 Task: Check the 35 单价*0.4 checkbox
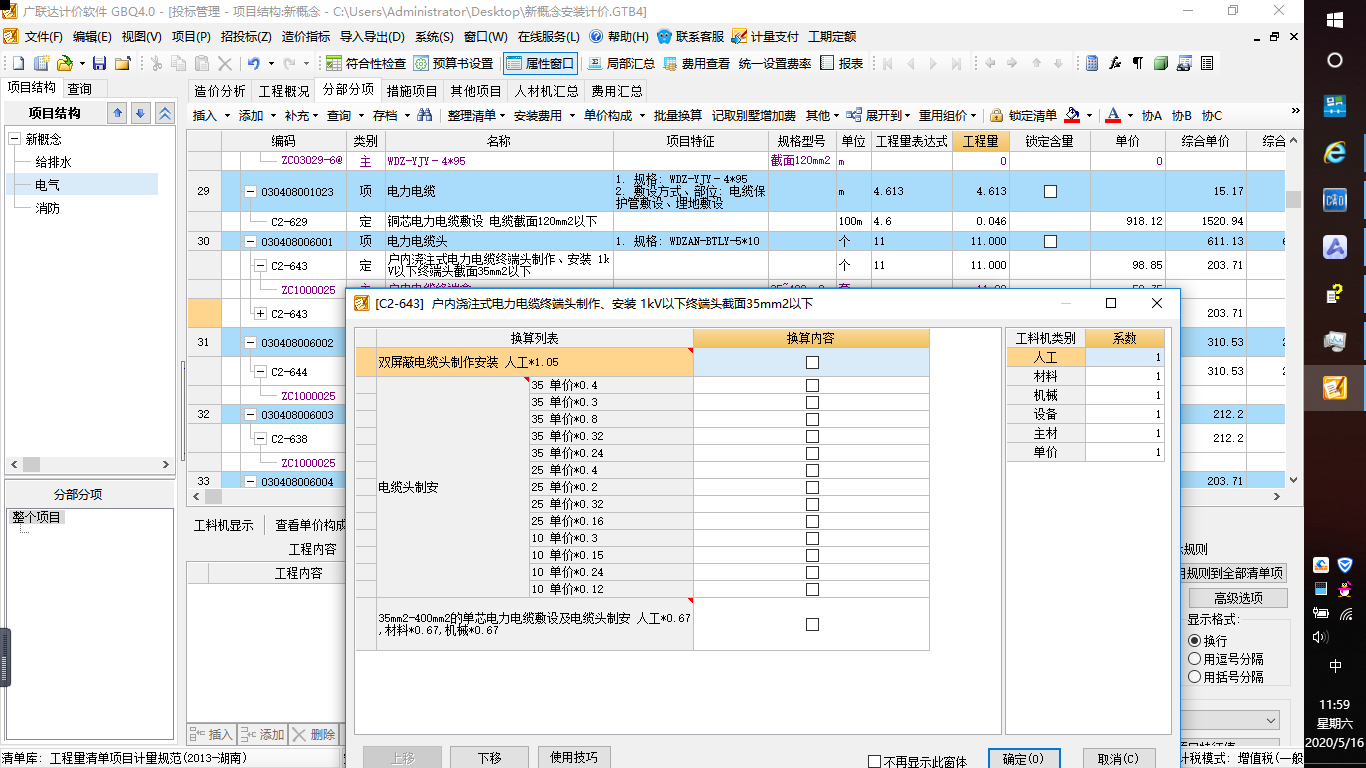point(812,385)
